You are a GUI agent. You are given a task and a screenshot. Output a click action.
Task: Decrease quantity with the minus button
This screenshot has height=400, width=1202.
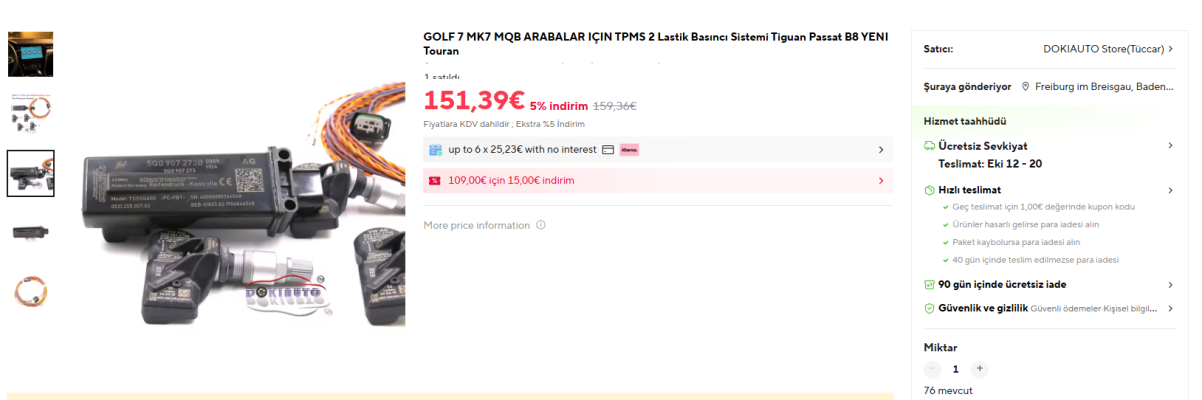pyautogui.click(x=932, y=369)
